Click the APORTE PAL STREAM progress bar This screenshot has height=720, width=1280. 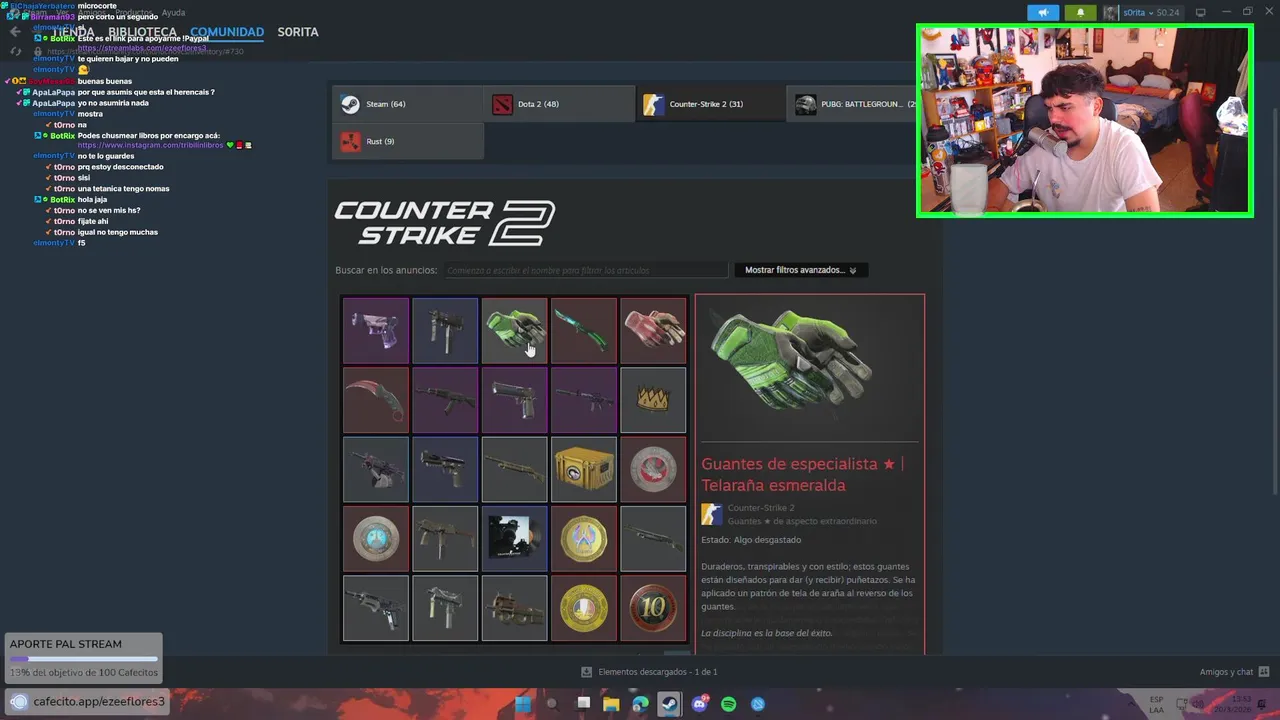point(84,659)
